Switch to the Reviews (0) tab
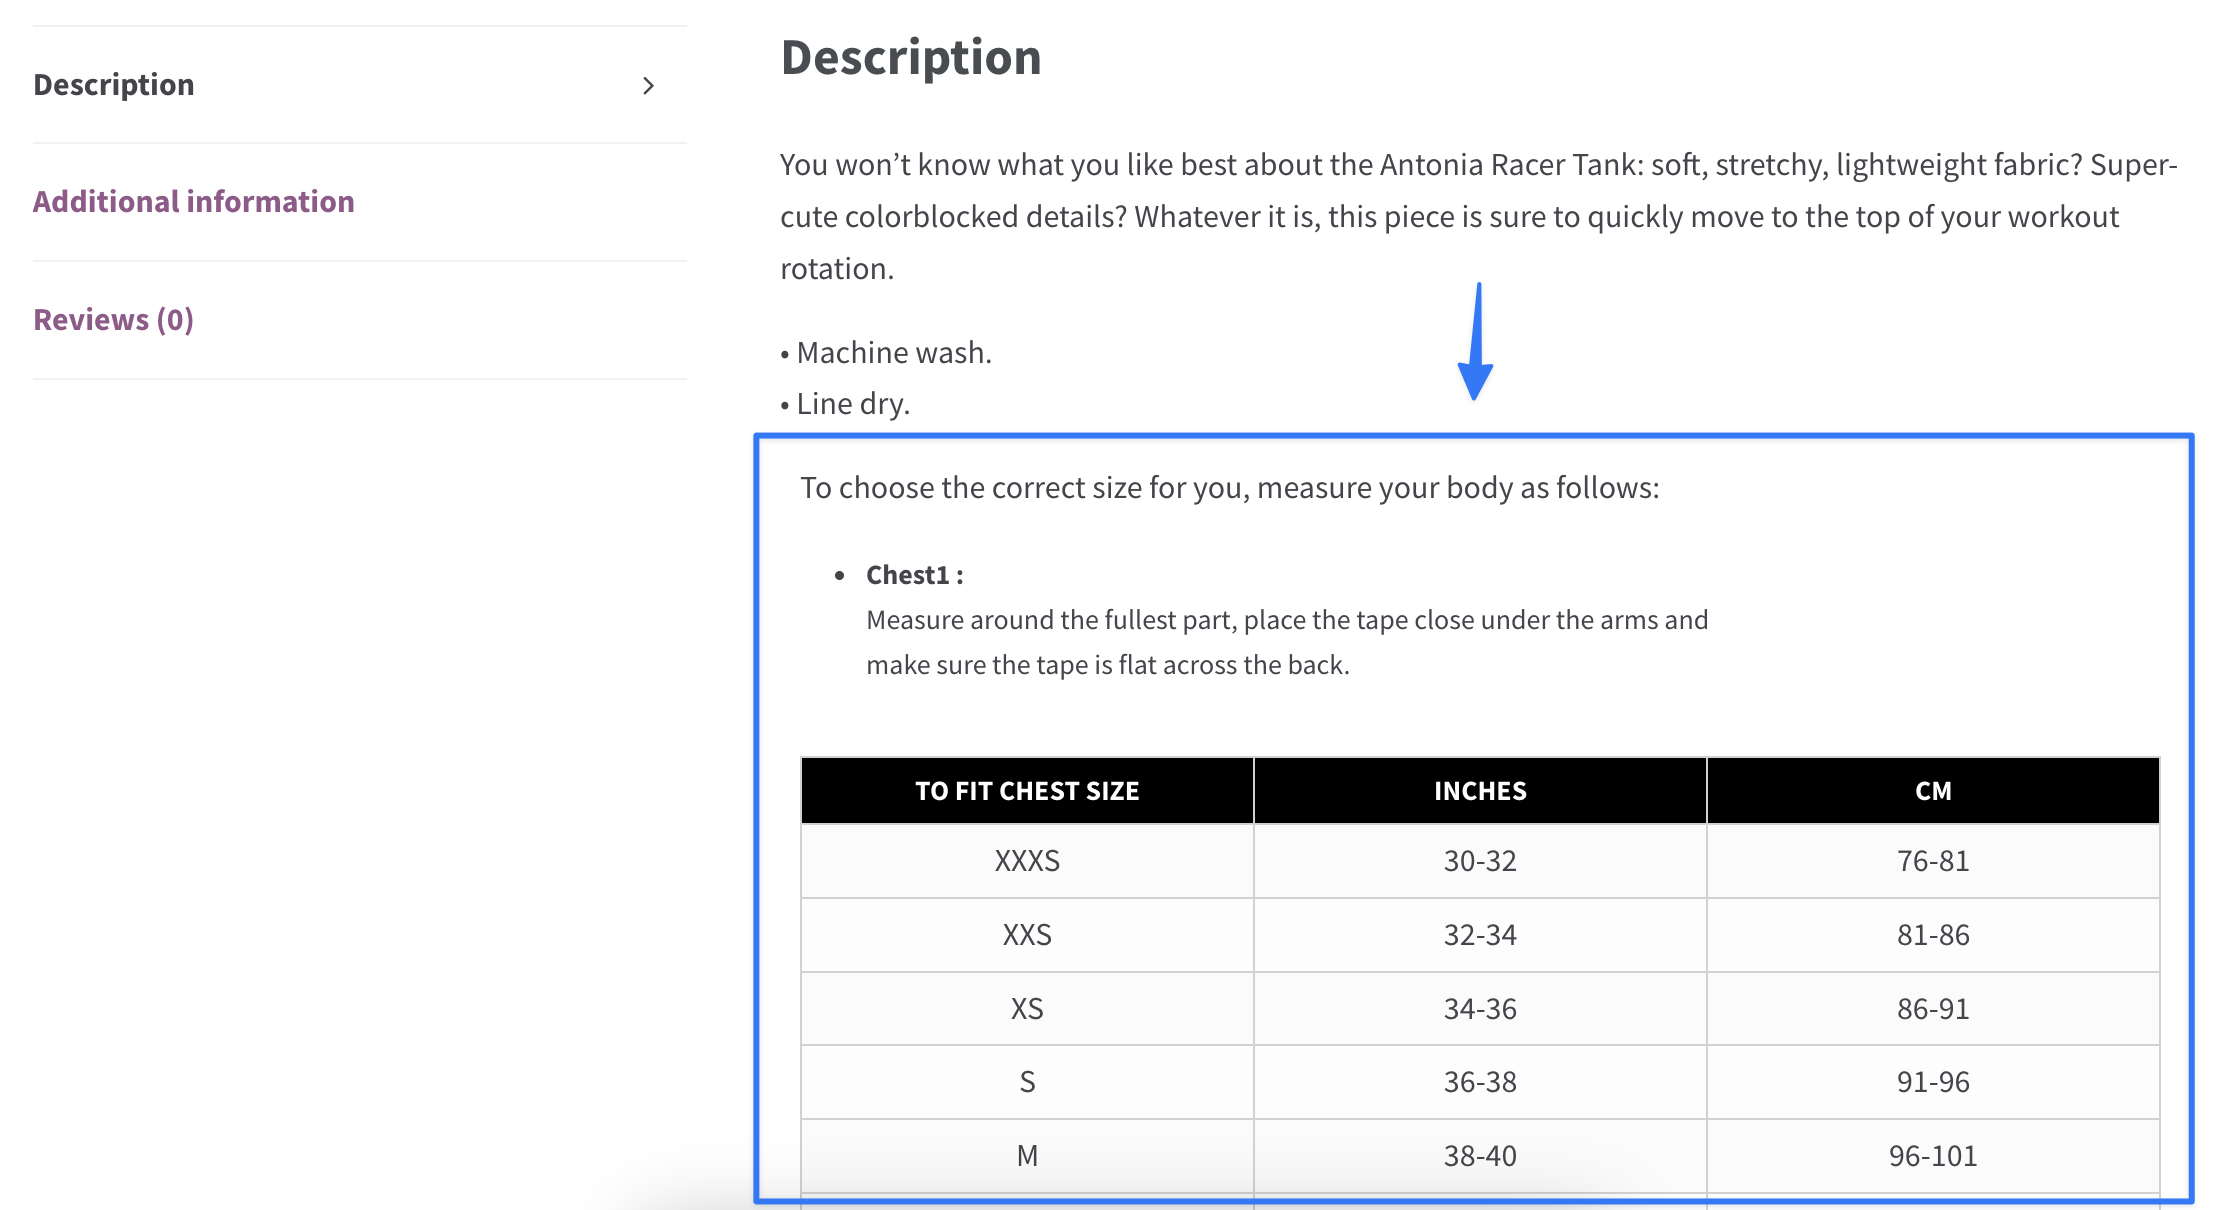Image resolution: width=2216 pixels, height=1210 pixels. coord(113,319)
